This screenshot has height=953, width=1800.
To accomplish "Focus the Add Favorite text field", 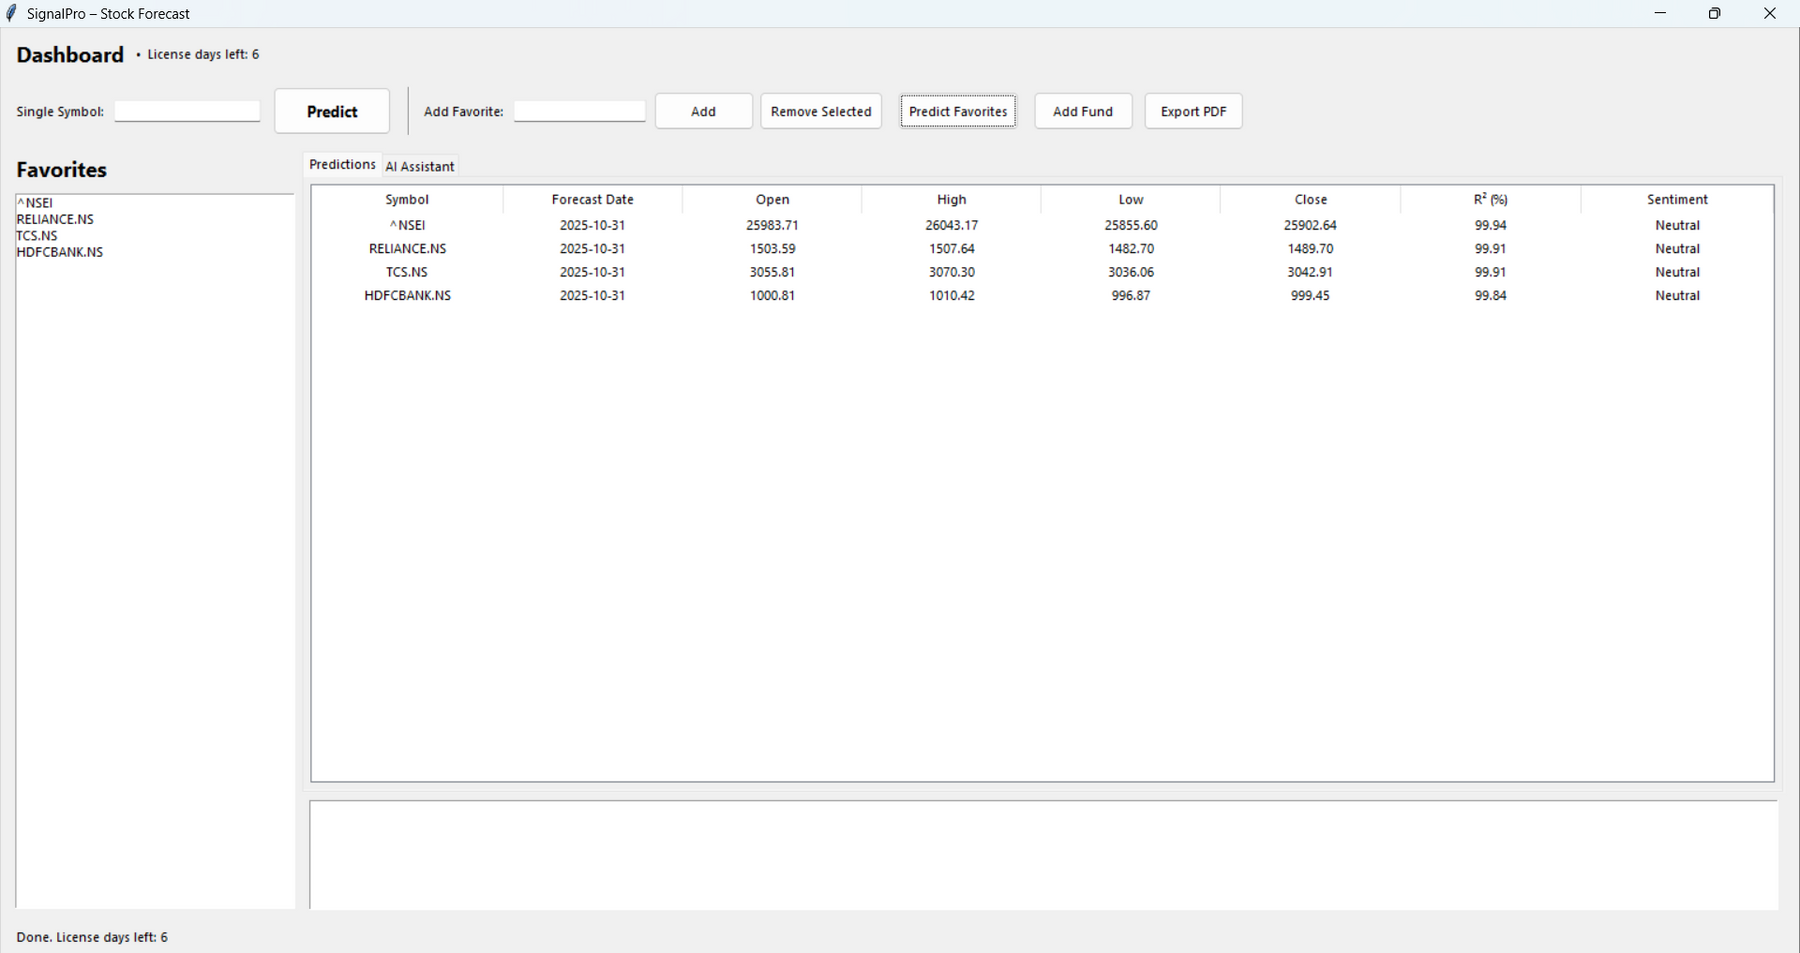I will 579,111.
